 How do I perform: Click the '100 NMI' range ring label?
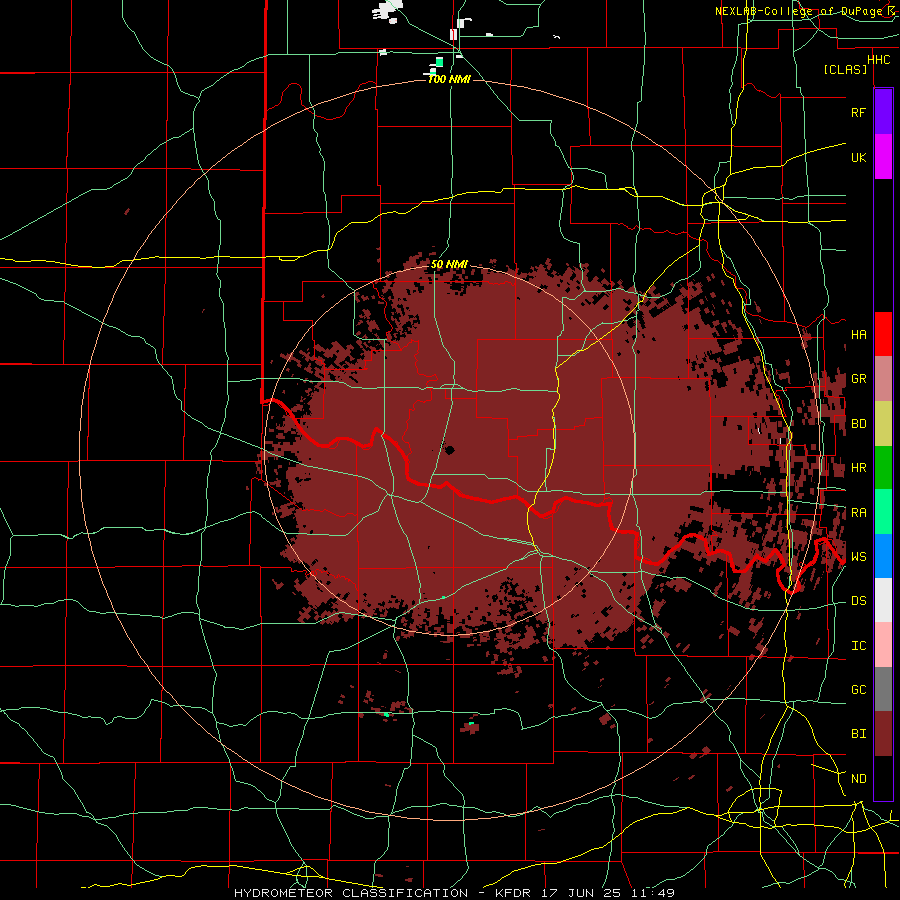449,79
